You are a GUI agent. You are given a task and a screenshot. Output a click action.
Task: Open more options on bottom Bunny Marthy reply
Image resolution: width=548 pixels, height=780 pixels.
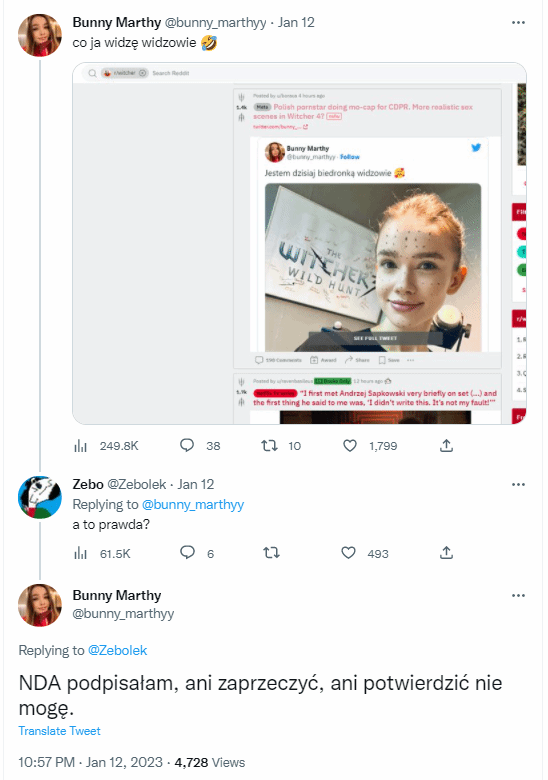518,595
